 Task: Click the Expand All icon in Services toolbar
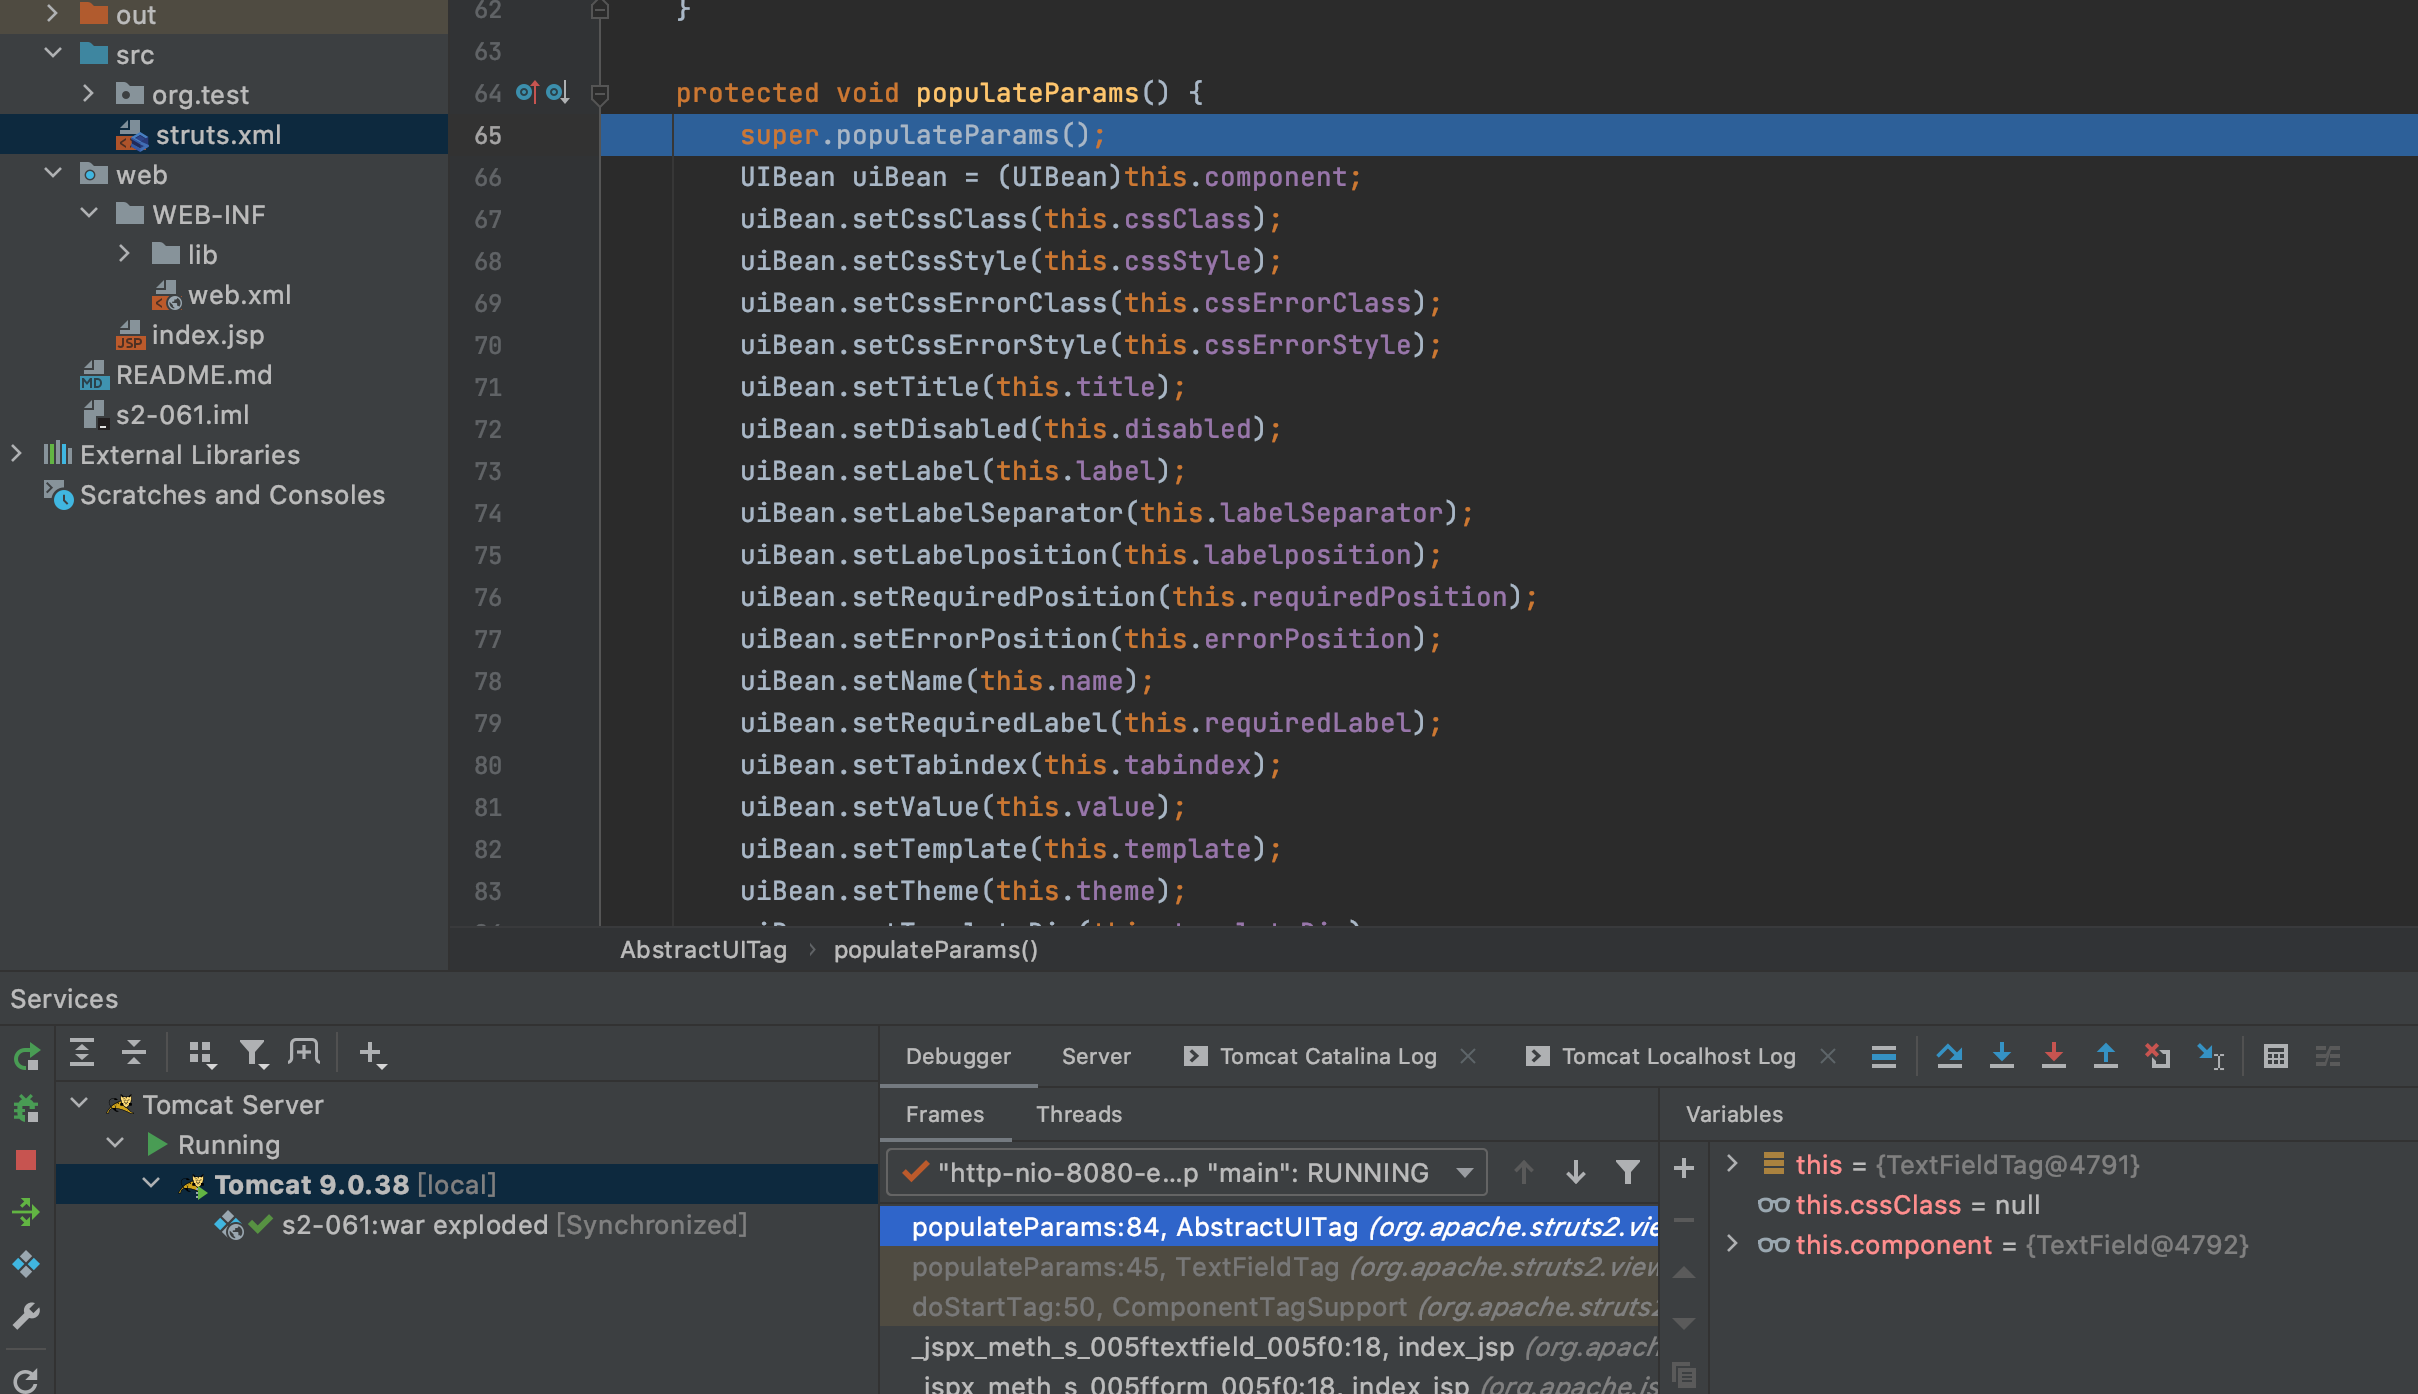(x=82, y=1053)
